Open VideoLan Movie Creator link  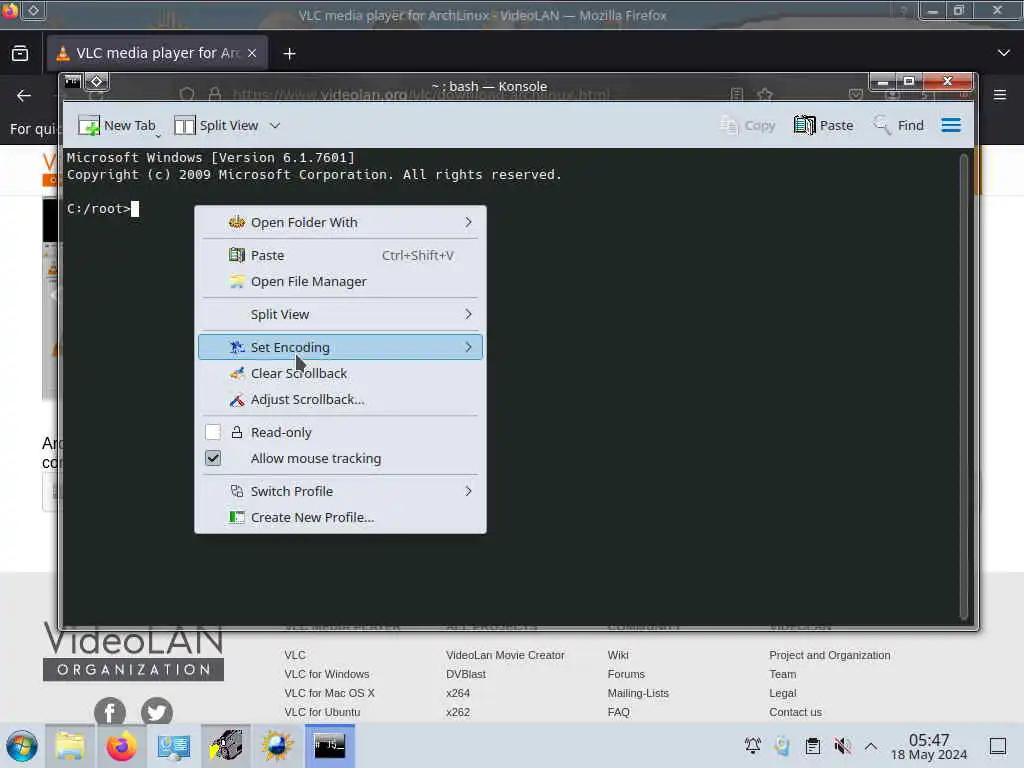505,655
